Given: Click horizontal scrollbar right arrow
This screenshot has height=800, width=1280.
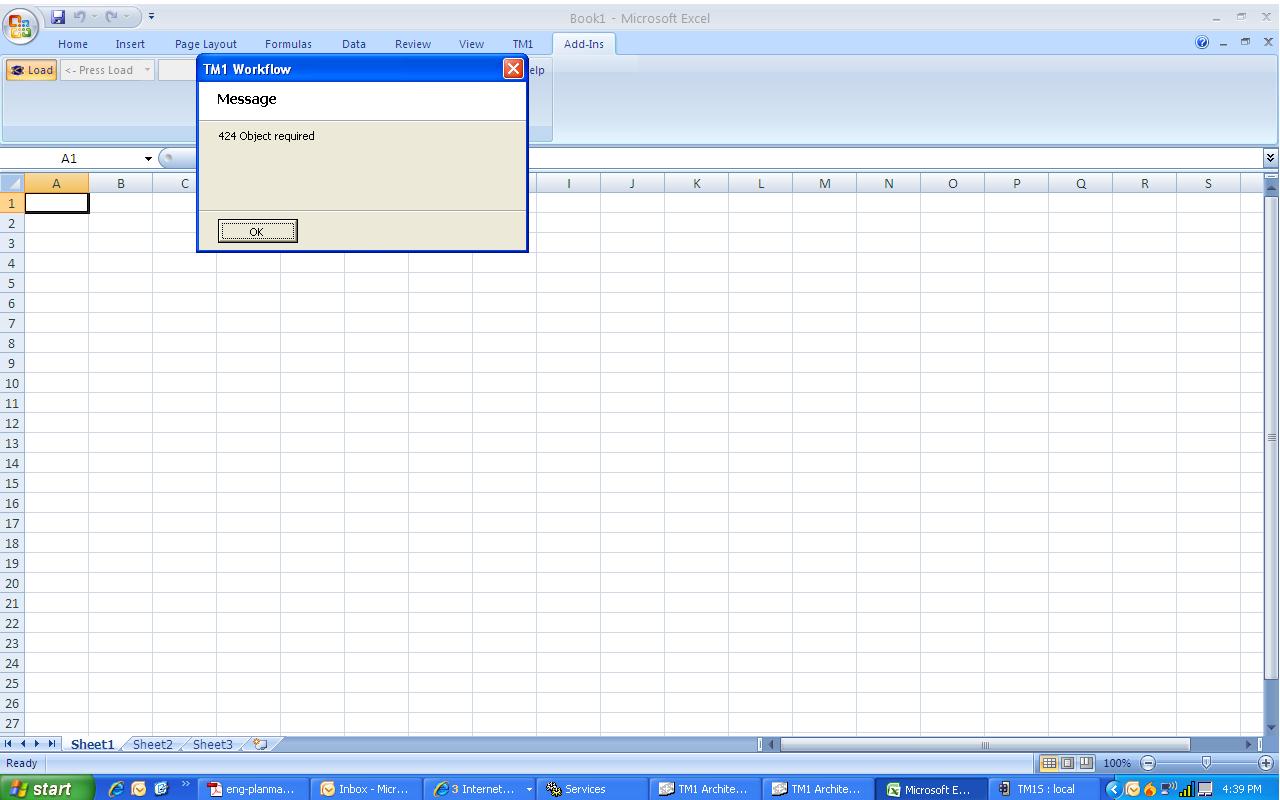Looking at the screenshot, I should tap(1248, 745).
